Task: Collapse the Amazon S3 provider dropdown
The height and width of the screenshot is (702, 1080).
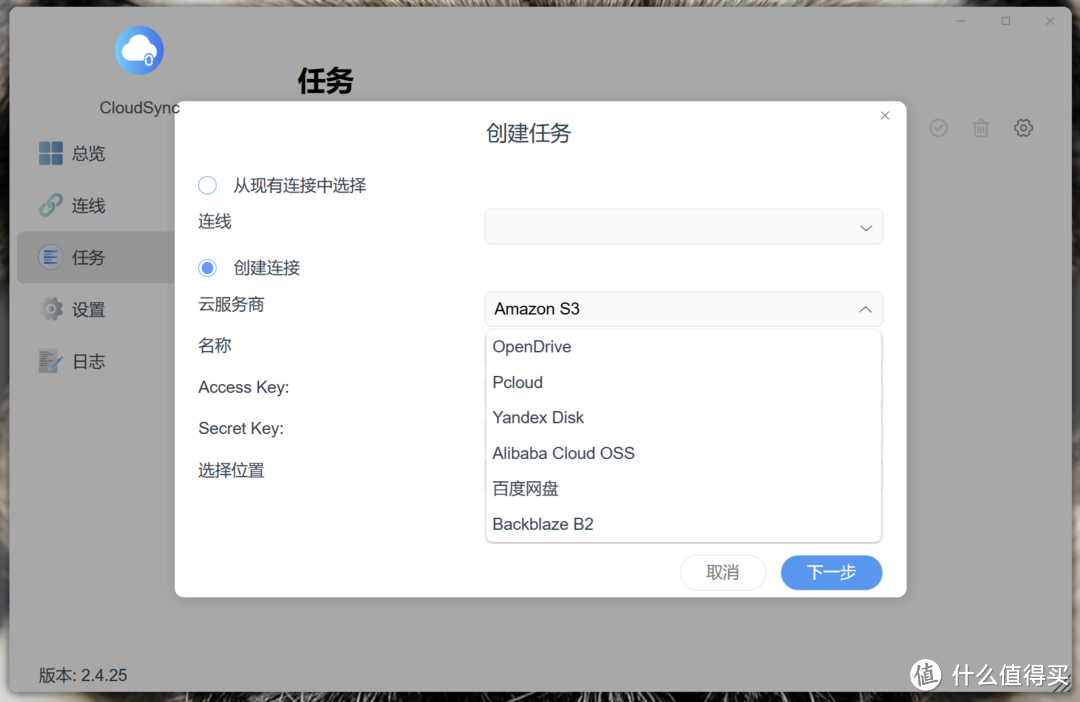Action: tap(683, 309)
